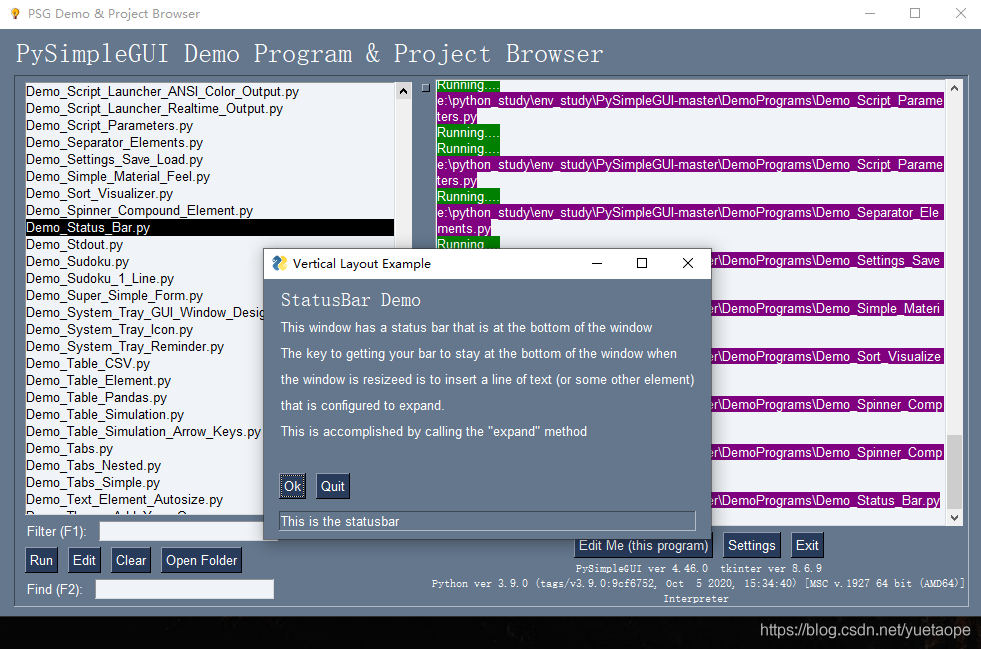This screenshot has height=649, width=981.
Task: Select Demo_Table_Simulation_Arrow_Keys.py
Action: (x=143, y=431)
